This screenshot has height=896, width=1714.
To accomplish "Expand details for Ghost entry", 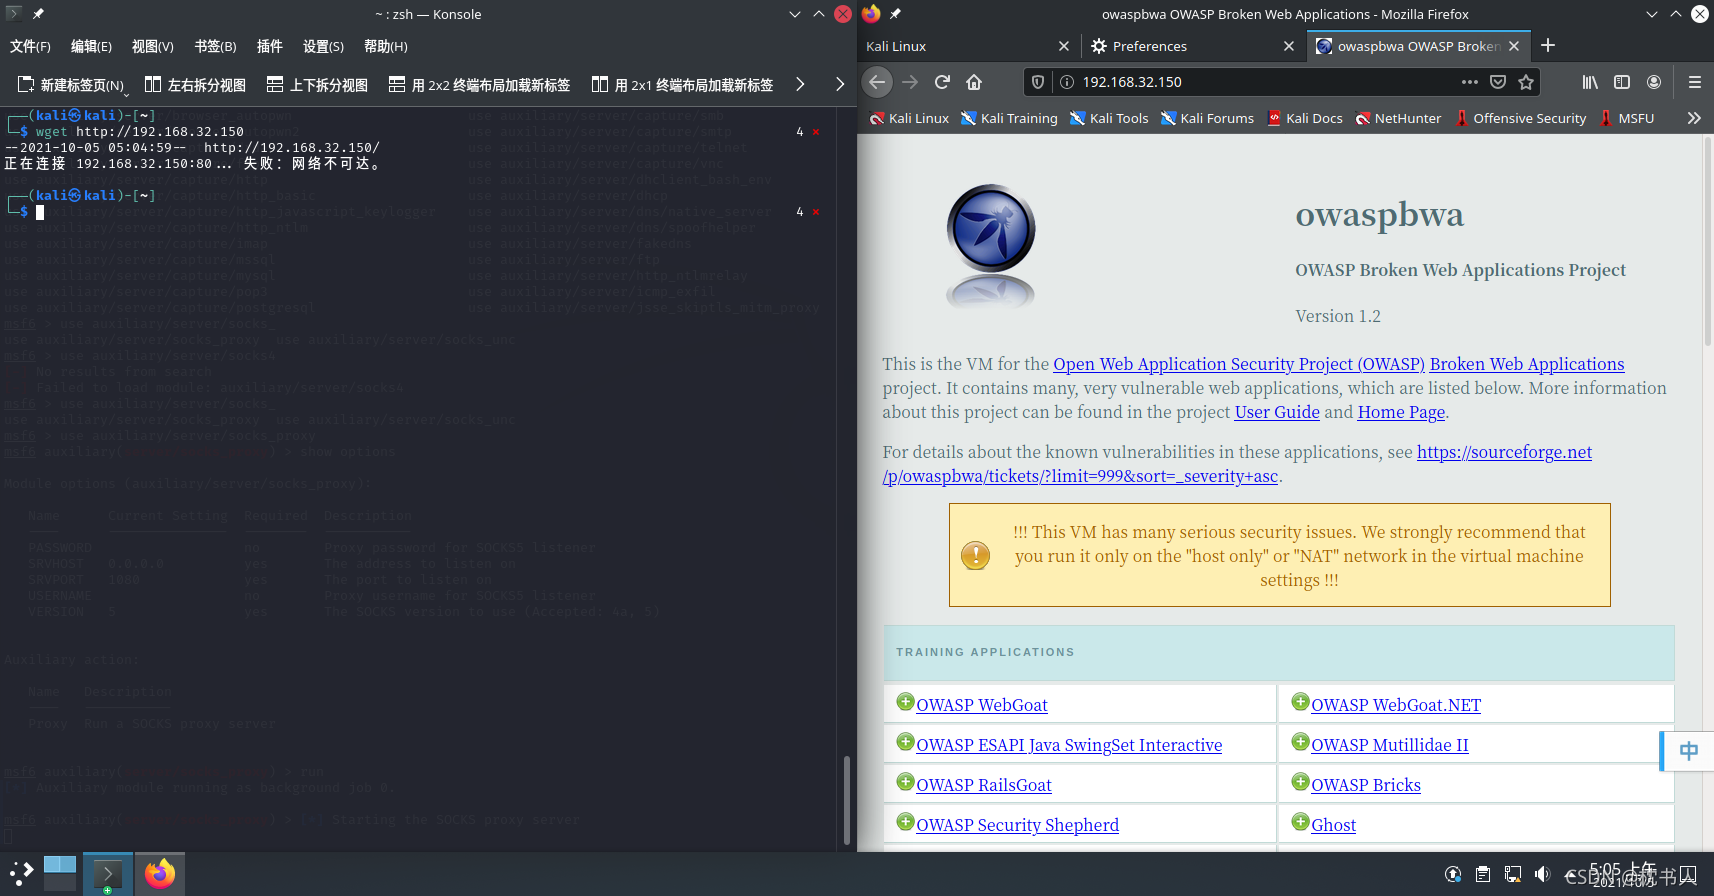I will tap(1300, 822).
